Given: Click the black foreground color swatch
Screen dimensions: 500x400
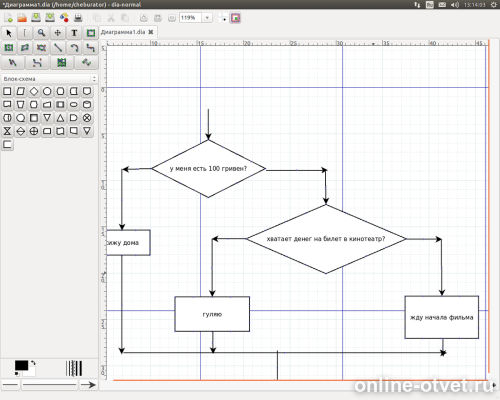Looking at the screenshot, I should point(21,365).
